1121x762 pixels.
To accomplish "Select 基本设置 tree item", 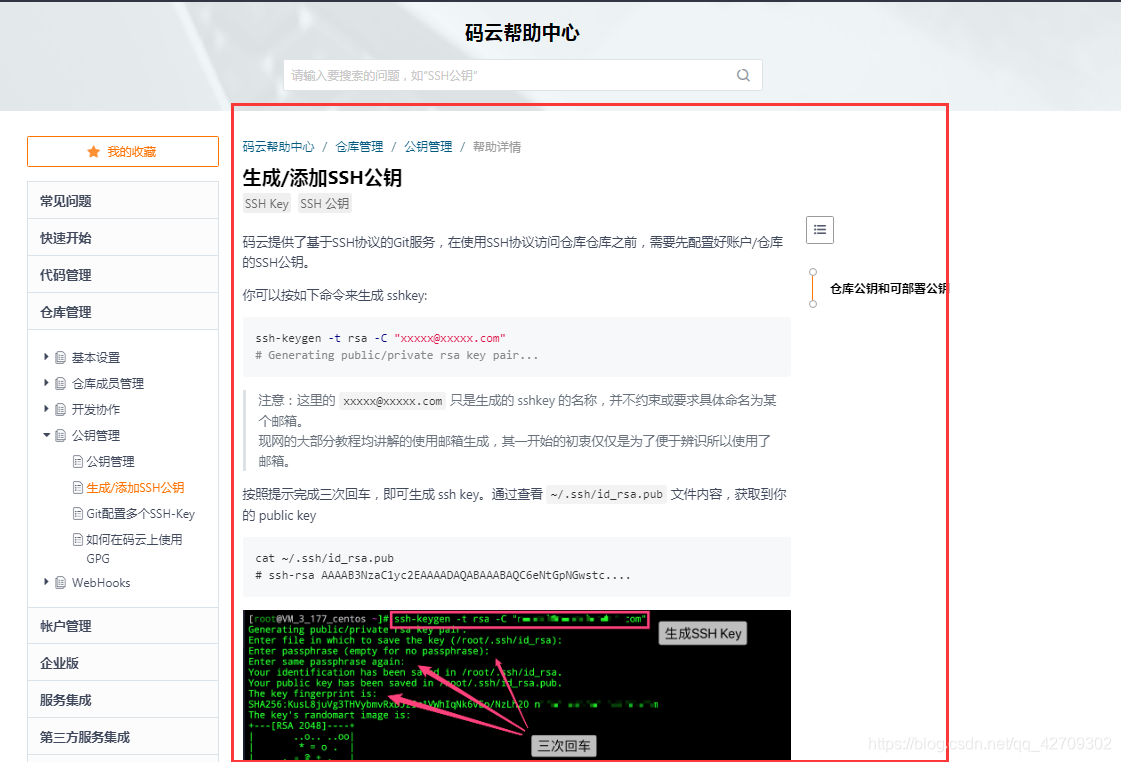I will click(x=96, y=357).
